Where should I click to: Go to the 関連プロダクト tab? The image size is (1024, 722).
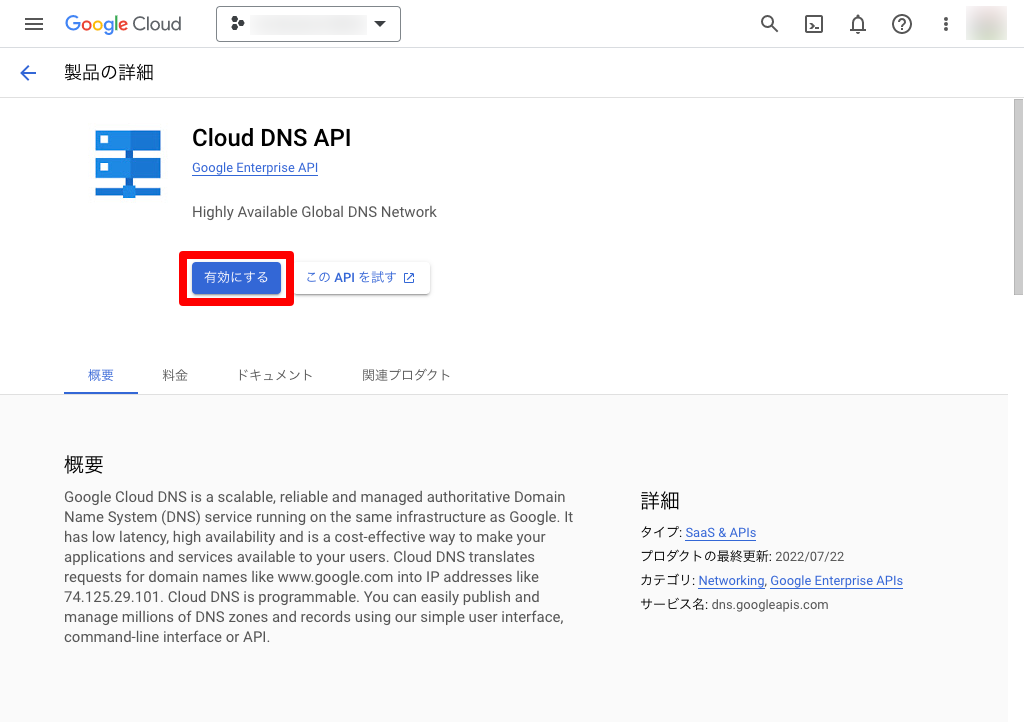click(406, 375)
